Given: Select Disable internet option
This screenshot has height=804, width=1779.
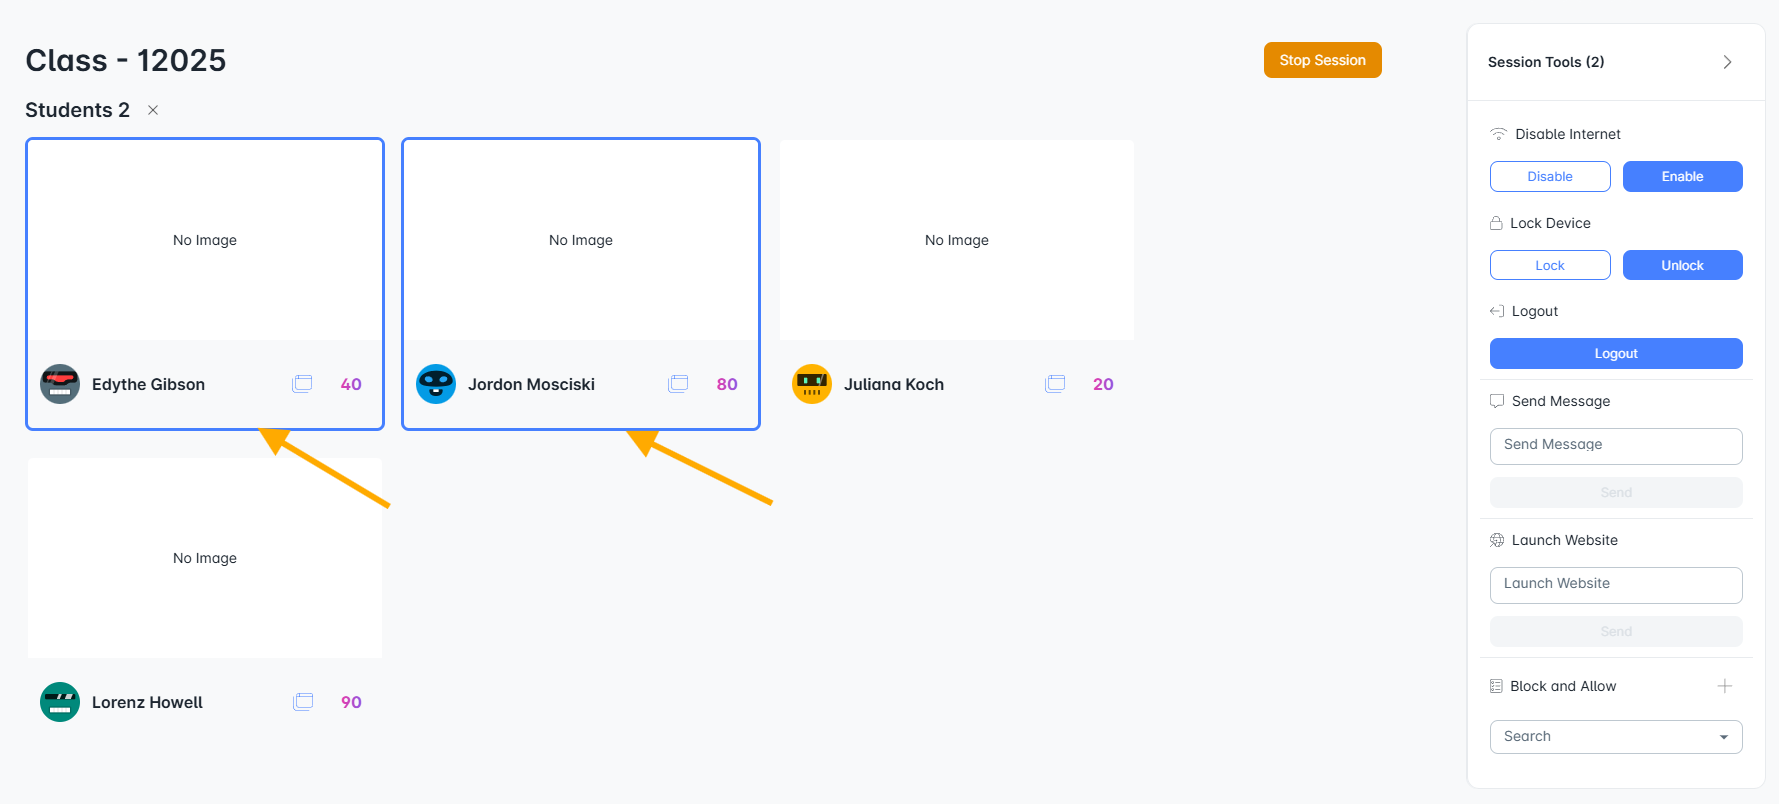Looking at the screenshot, I should pyautogui.click(x=1550, y=176).
